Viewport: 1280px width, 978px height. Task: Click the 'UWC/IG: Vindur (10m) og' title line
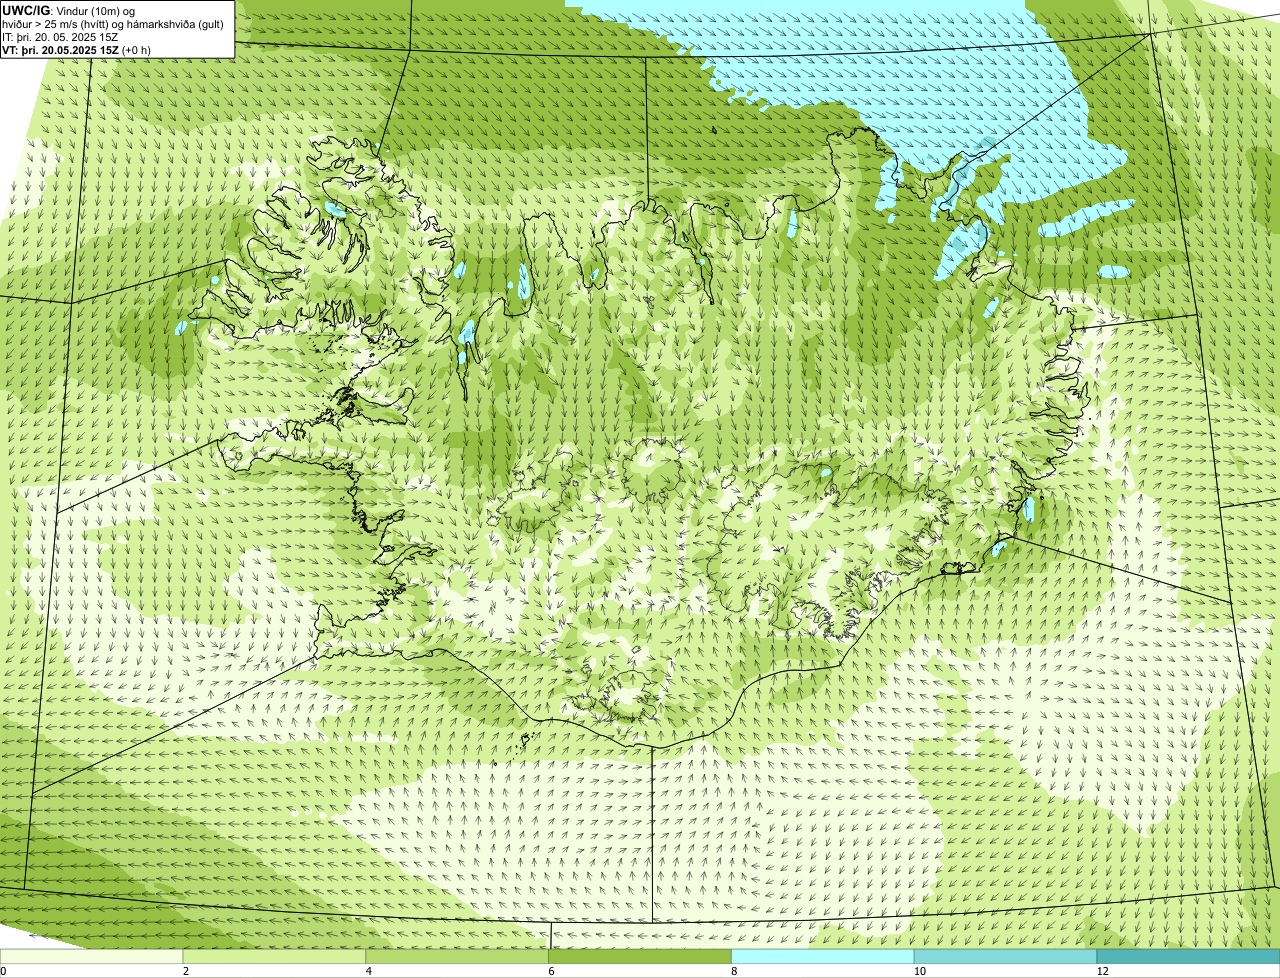(69, 10)
